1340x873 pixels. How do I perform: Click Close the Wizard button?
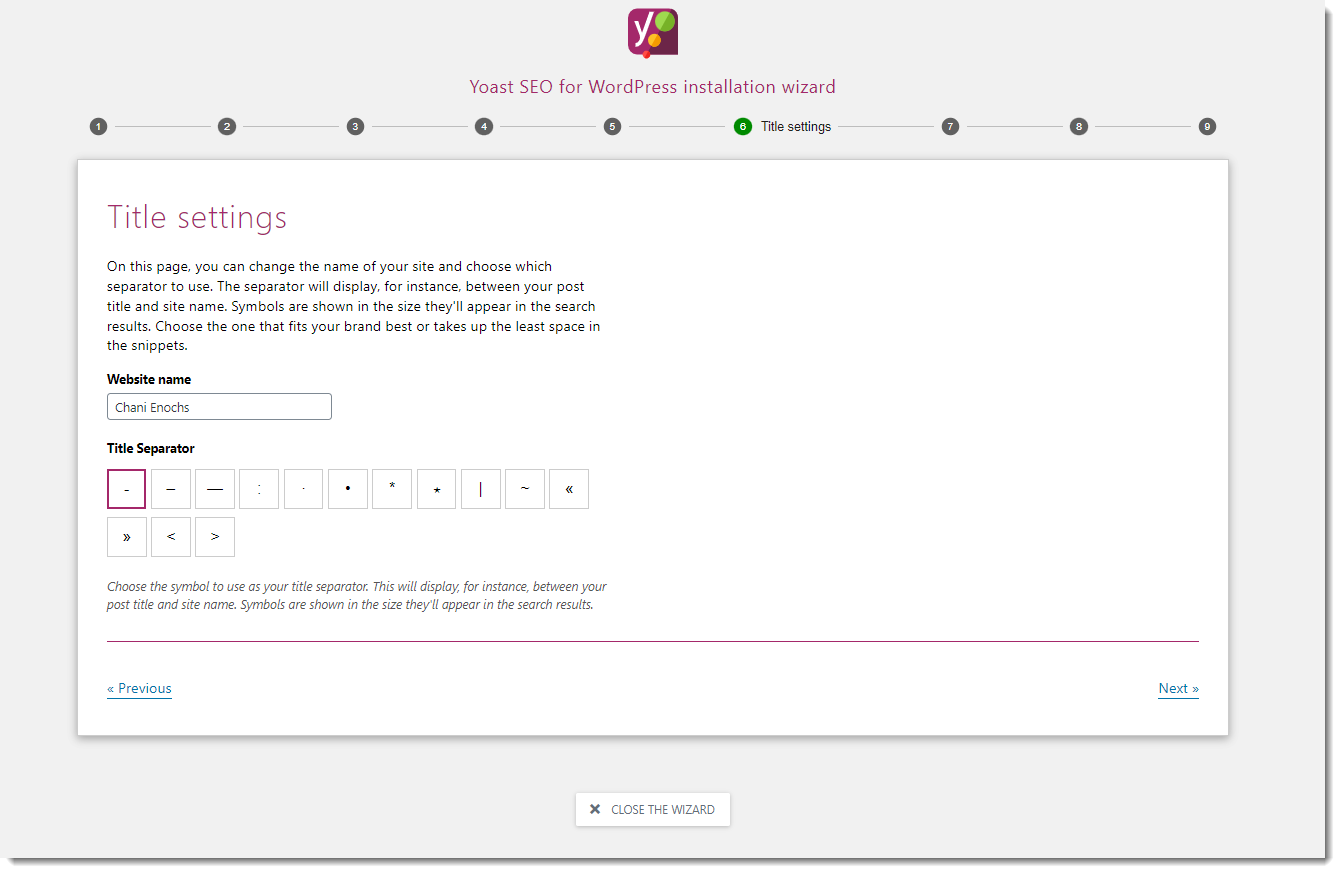tap(653, 810)
